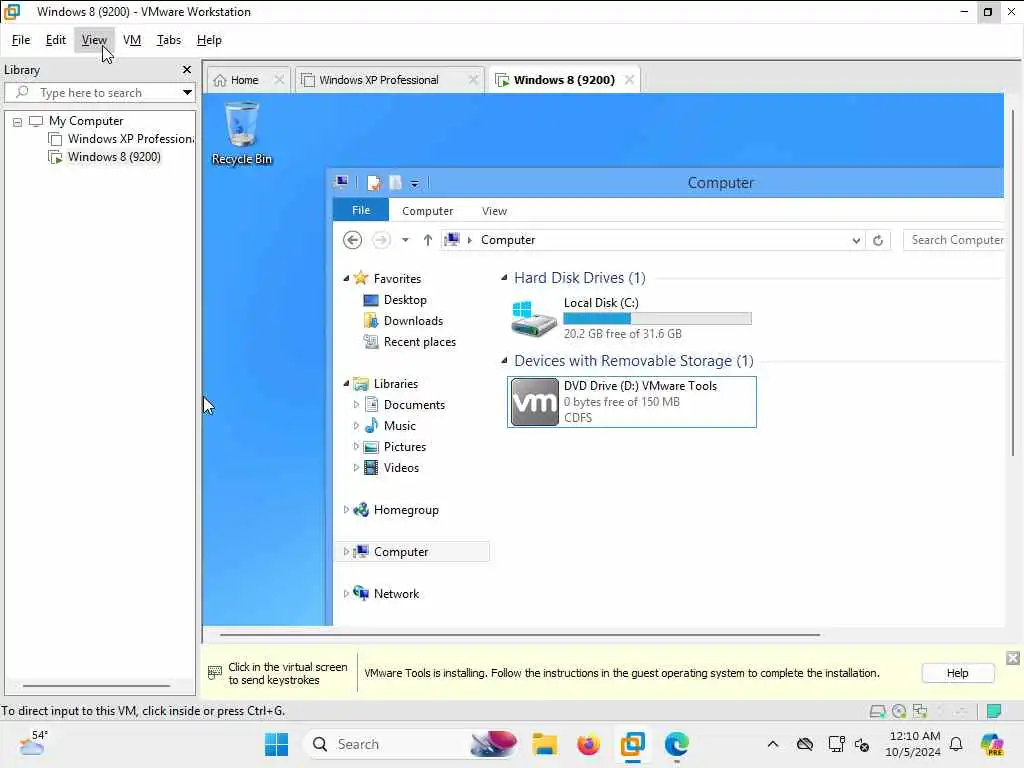Click the green message log icon in status bar
1024x768 pixels.
(x=994, y=711)
